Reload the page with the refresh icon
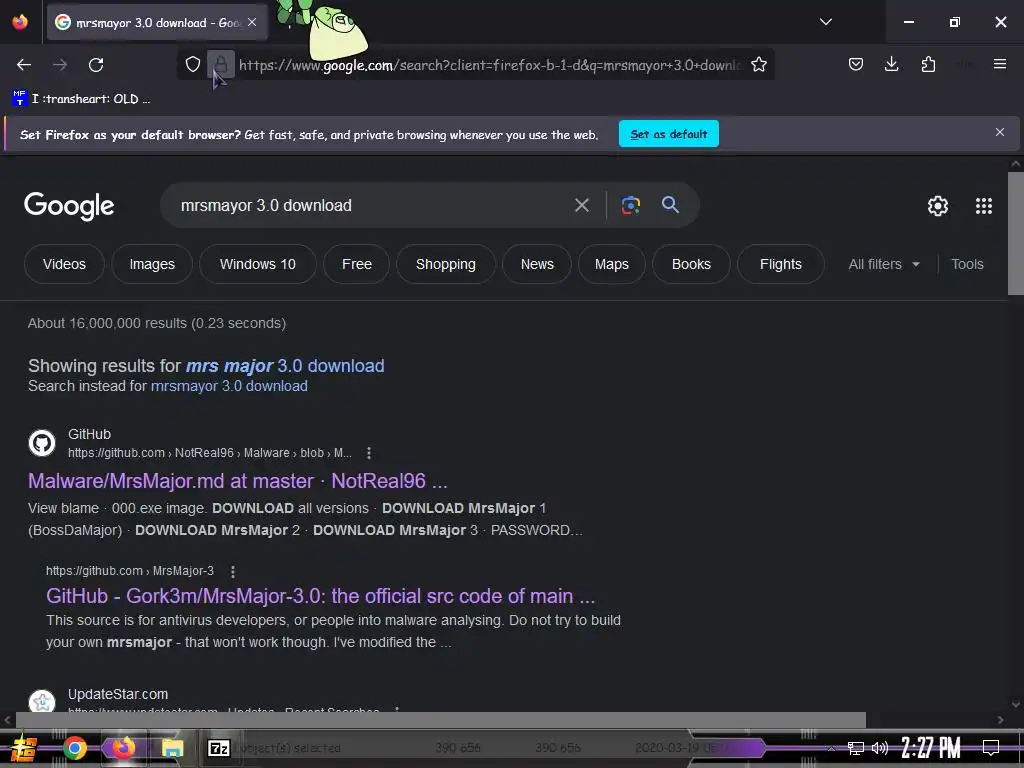The height and width of the screenshot is (768, 1024). pyautogui.click(x=96, y=65)
